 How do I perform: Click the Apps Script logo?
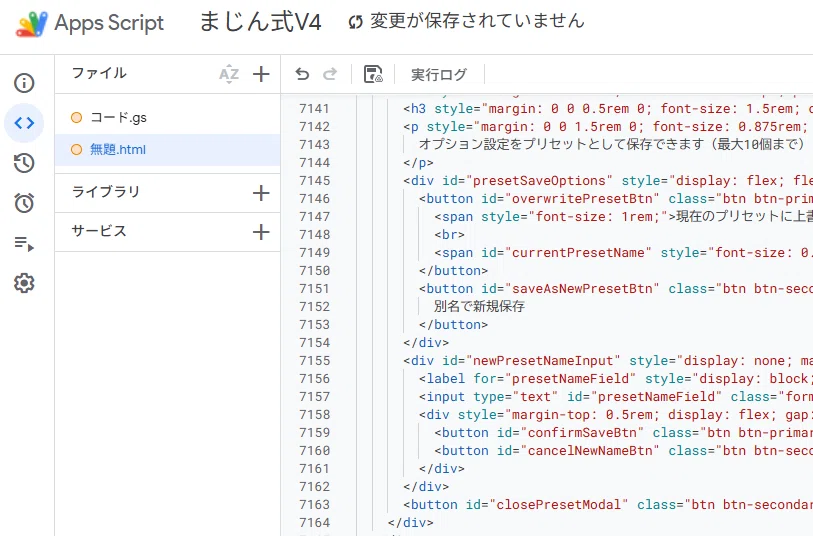click(32, 24)
